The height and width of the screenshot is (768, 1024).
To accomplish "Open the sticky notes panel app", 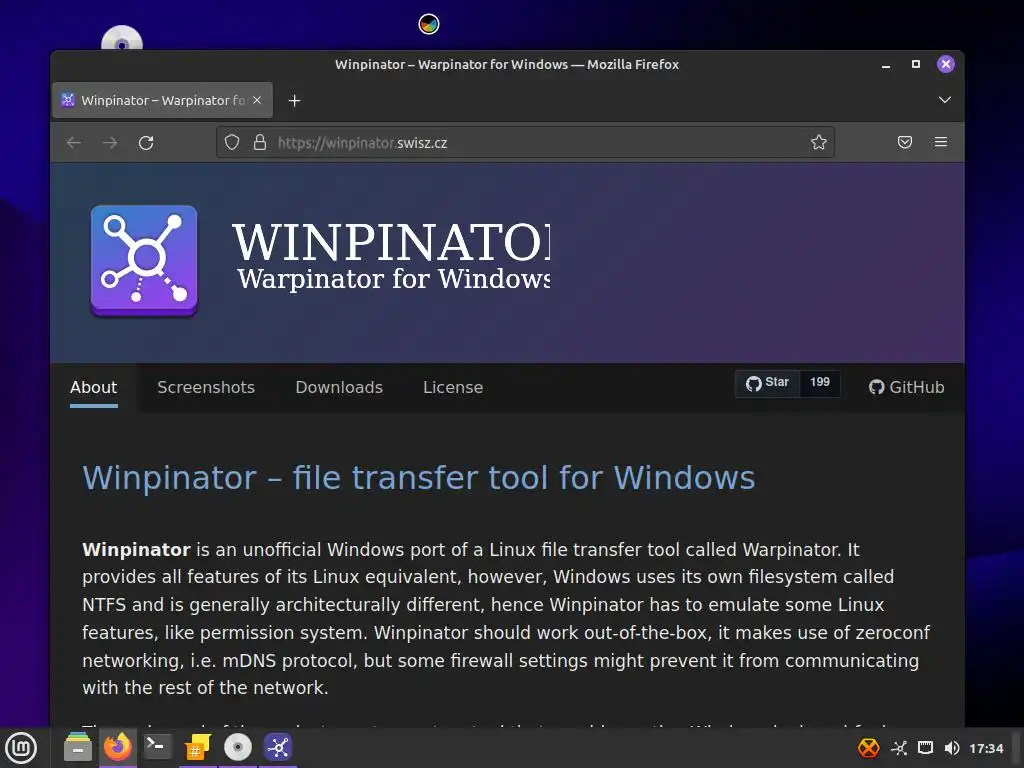I will pyautogui.click(x=198, y=747).
